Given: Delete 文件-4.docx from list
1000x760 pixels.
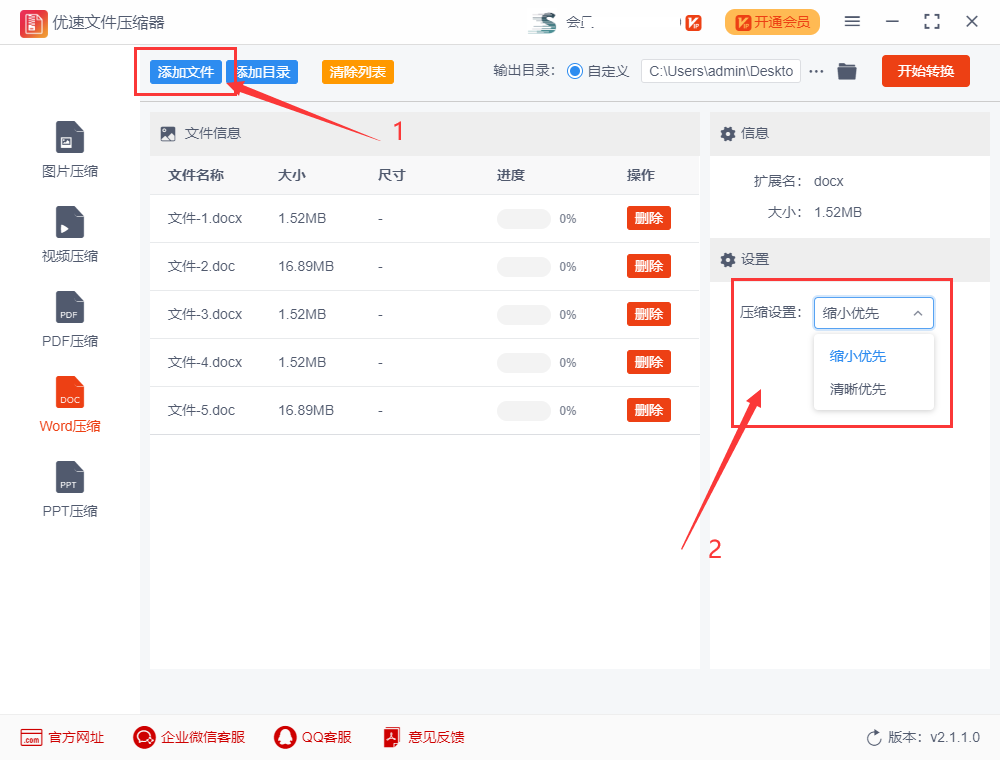Looking at the screenshot, I should click(649, 362).
